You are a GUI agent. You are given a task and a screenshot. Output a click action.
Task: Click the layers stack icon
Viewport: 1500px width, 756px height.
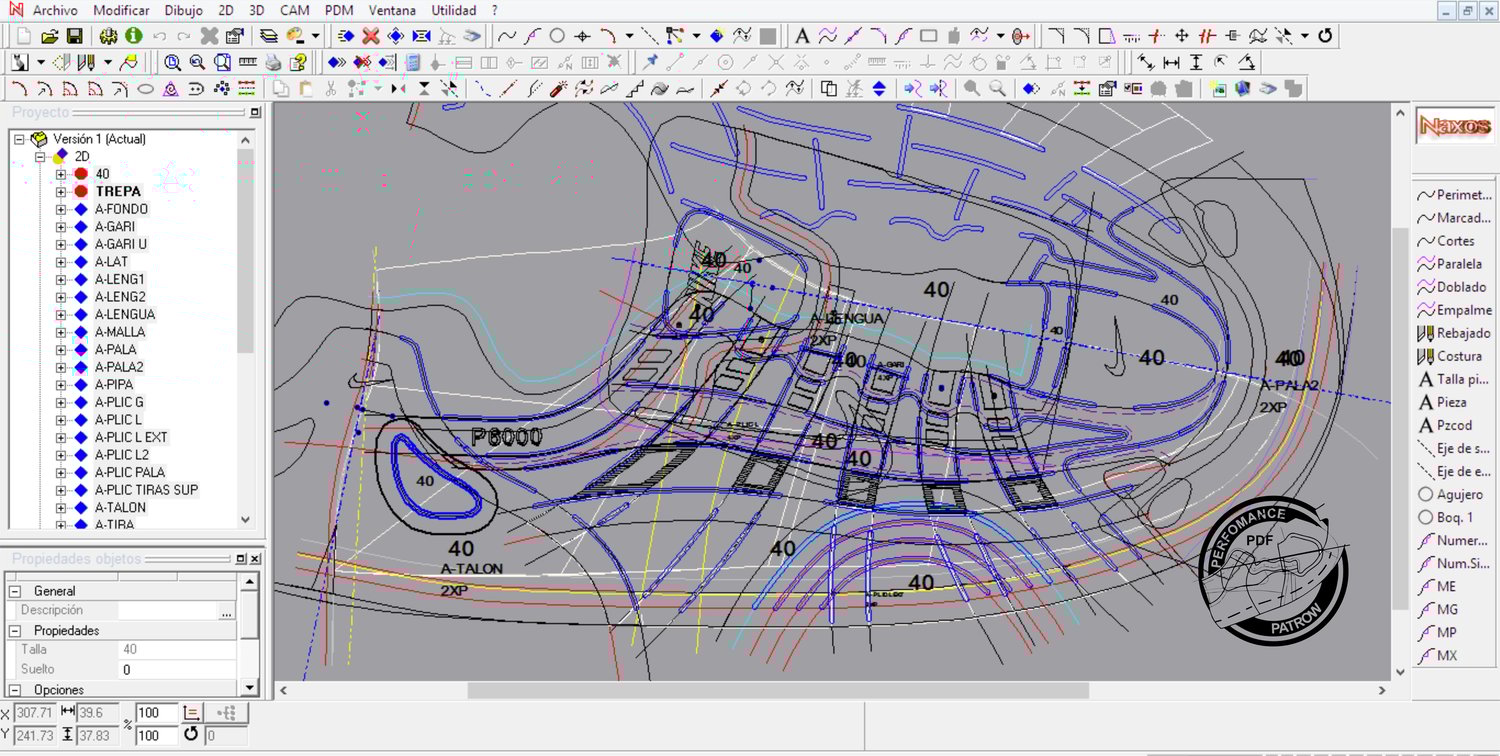pyautogui.click(x=268, y=36)
